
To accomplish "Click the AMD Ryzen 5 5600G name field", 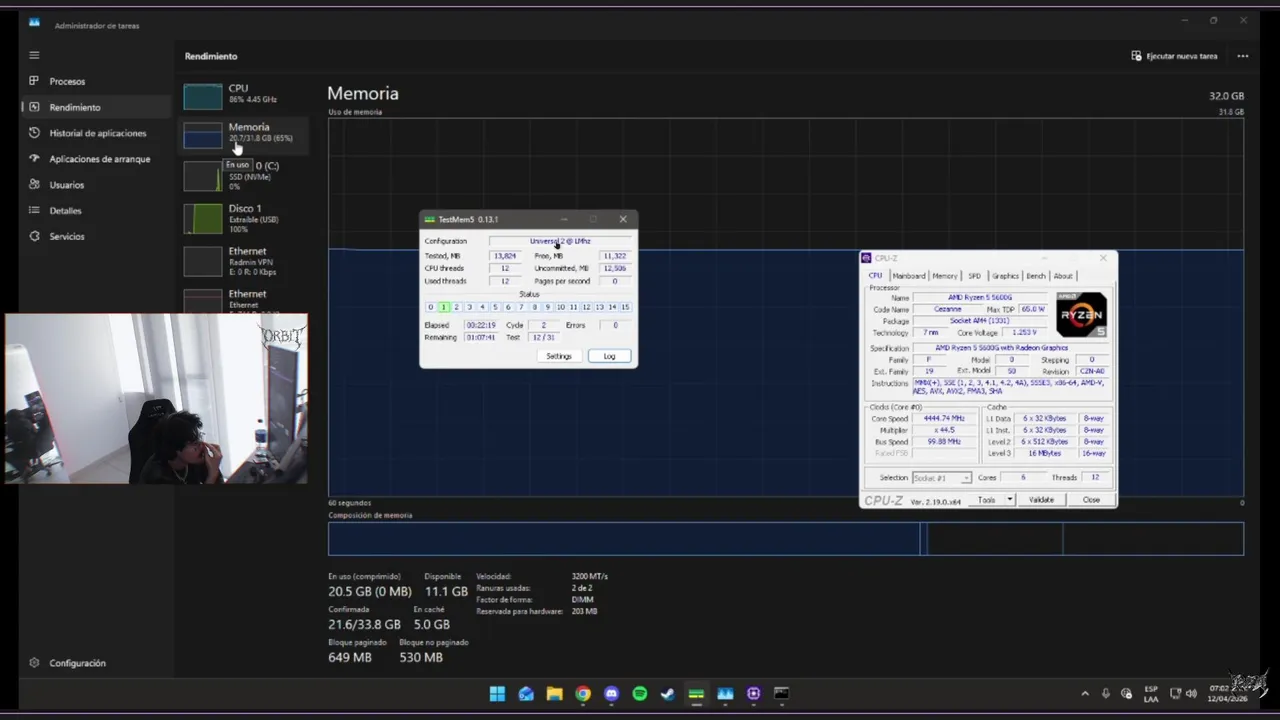I will (978, 298).
